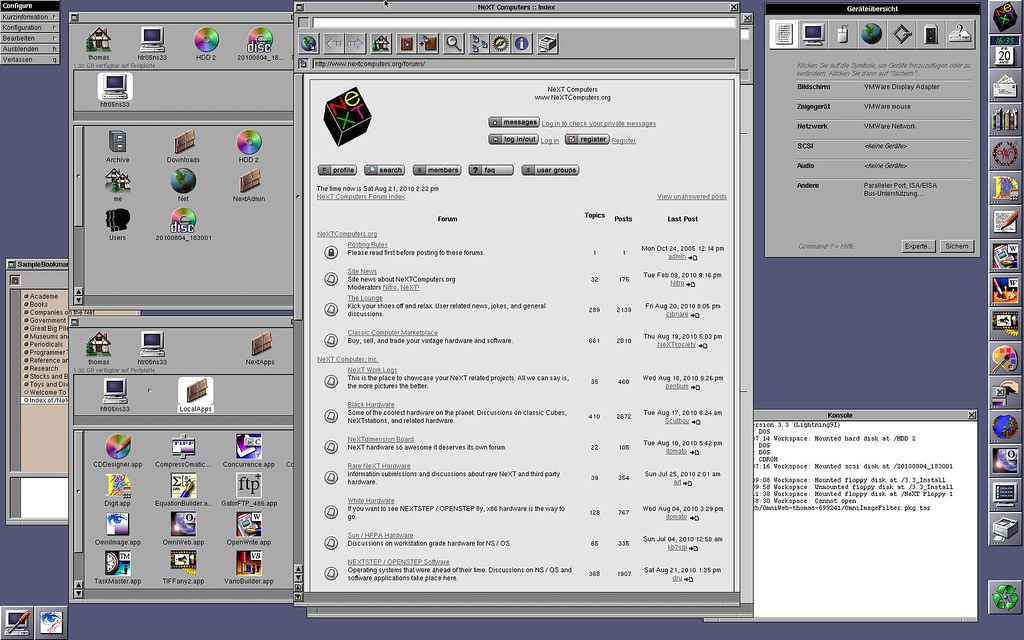This screenshot has height=640, width=1024.
Task: Open EquationBuilder.app from the apps folder
Action: [182, 484]
